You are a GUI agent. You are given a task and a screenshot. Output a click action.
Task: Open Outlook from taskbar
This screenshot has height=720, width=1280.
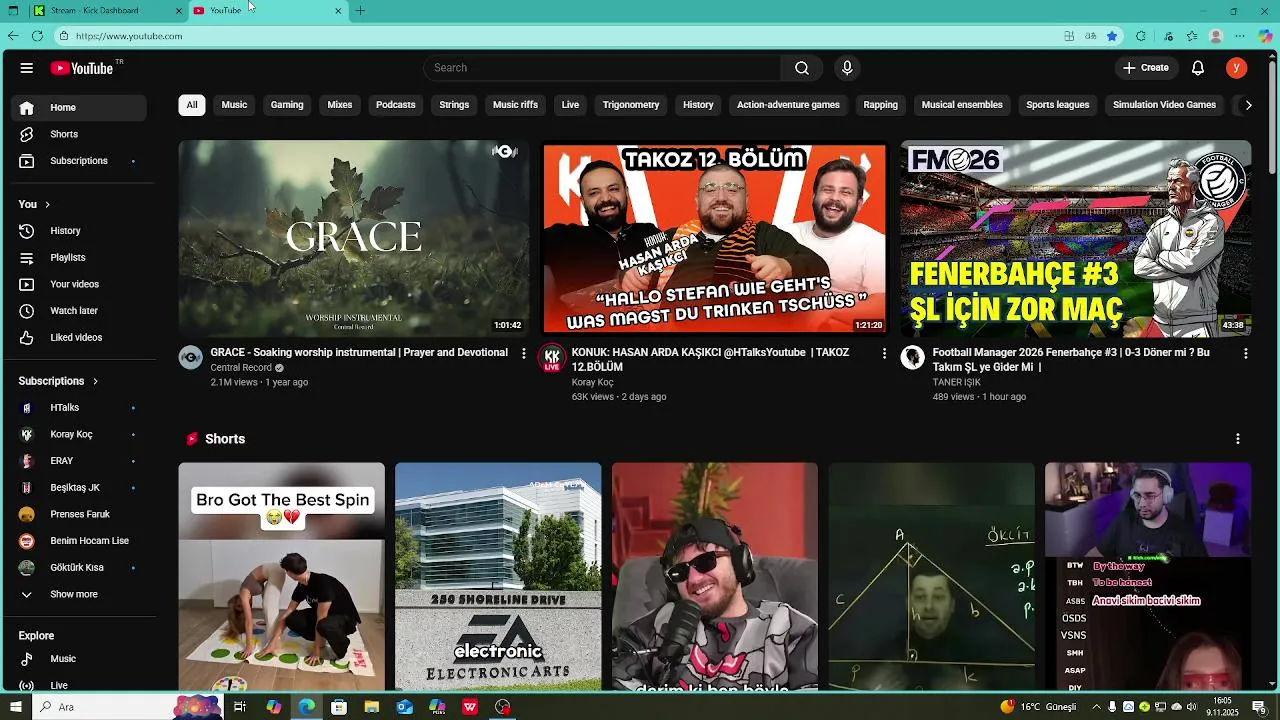404,707
